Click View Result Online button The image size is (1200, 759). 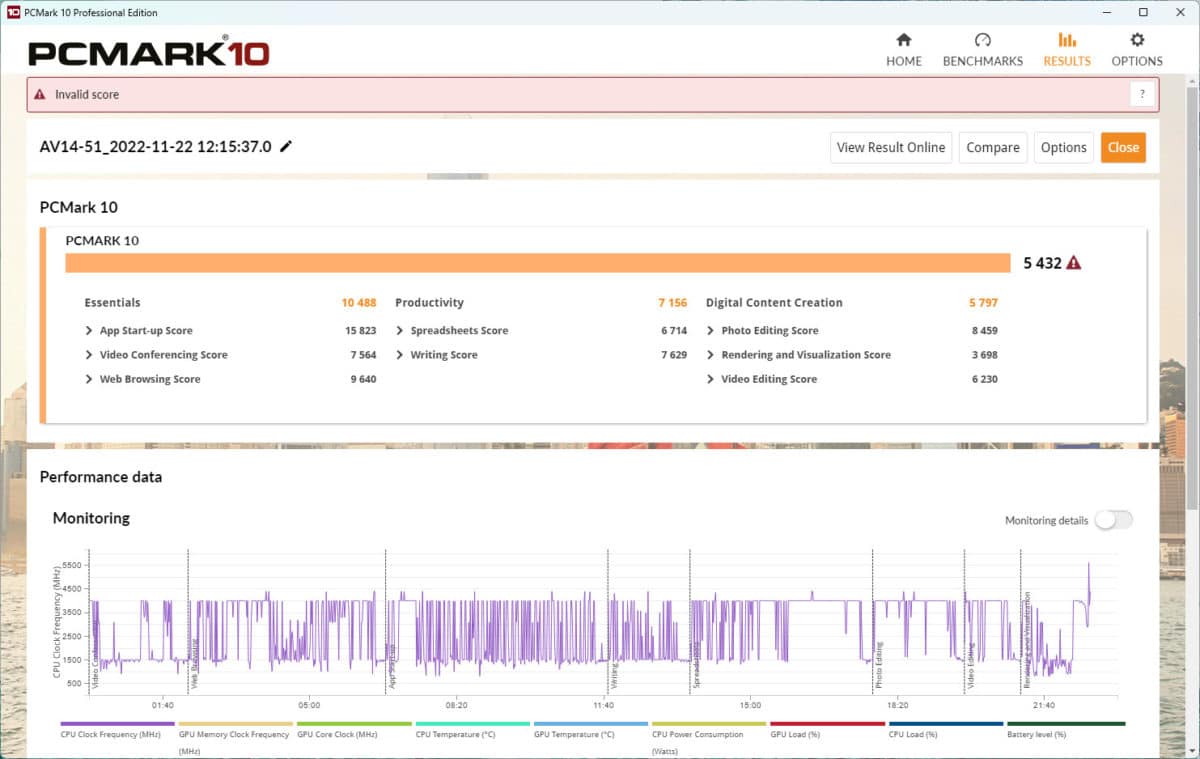(891, 147)
